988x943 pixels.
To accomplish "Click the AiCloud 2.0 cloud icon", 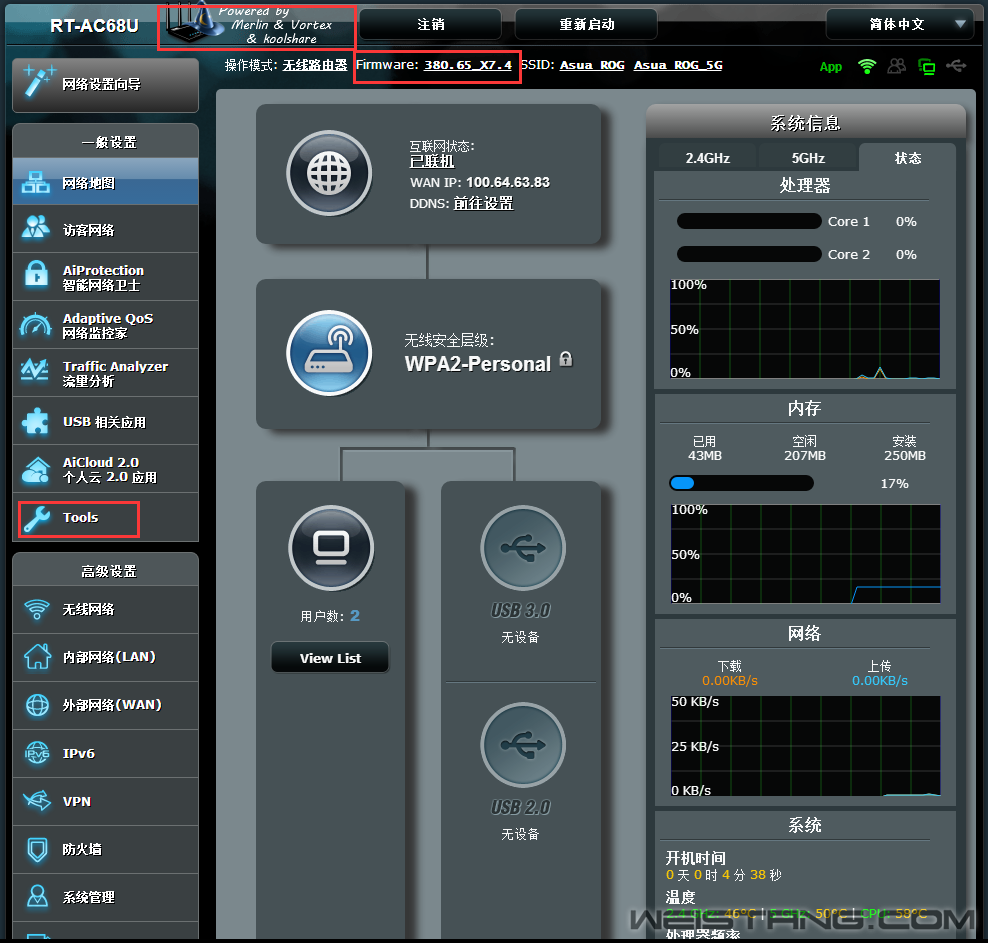I will pos(36,470).
